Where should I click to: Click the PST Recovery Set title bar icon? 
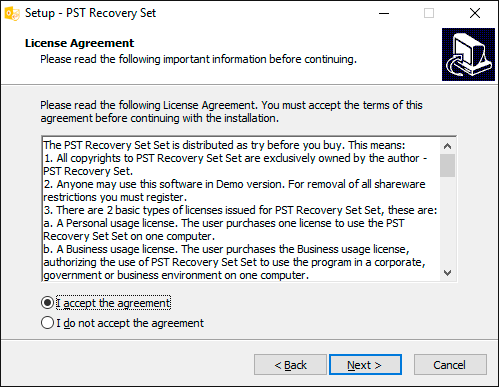tap(12, 13)
